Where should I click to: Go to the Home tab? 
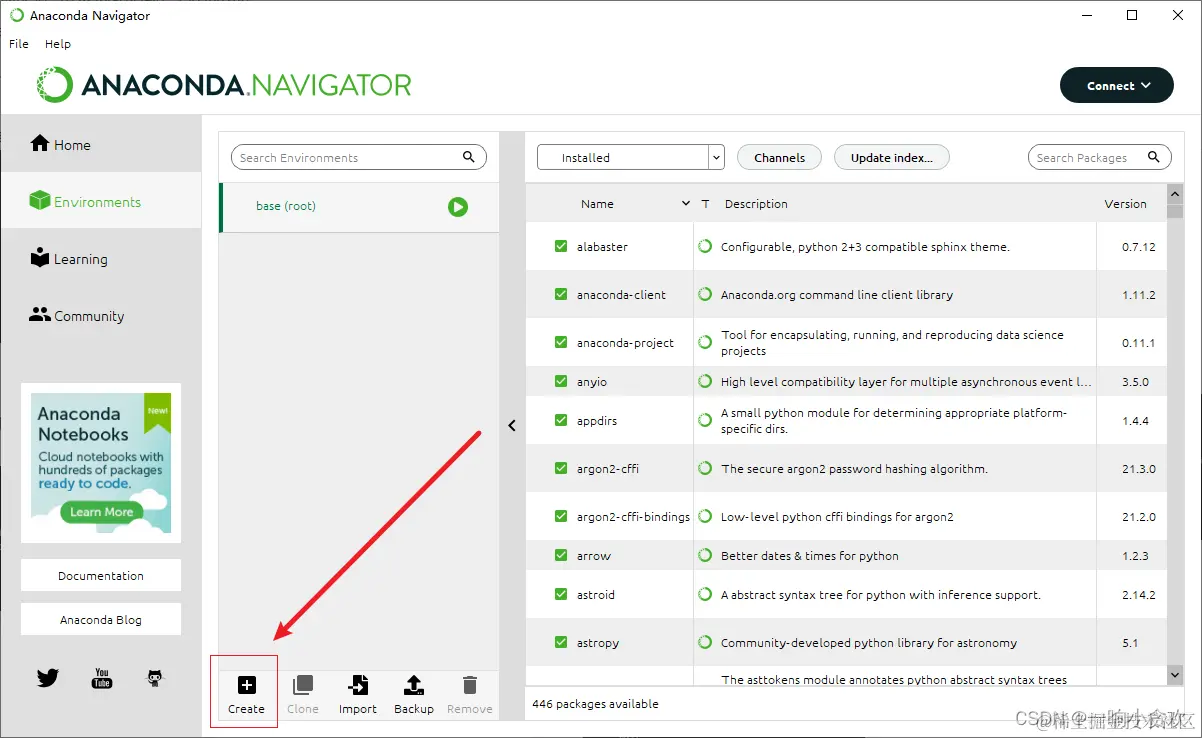coord(100,144)
